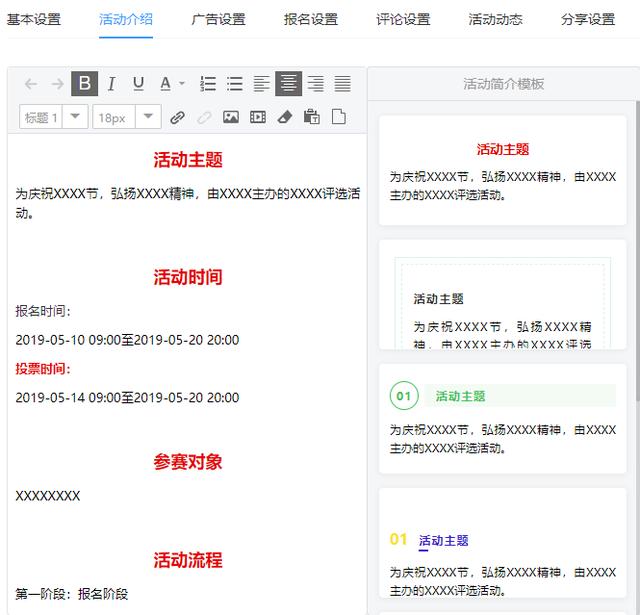The height and width of the screenshot is (615, 640).
Task: Switch to the 广告设置 tab
Action: pyautogui.click(x=218, y=19)
